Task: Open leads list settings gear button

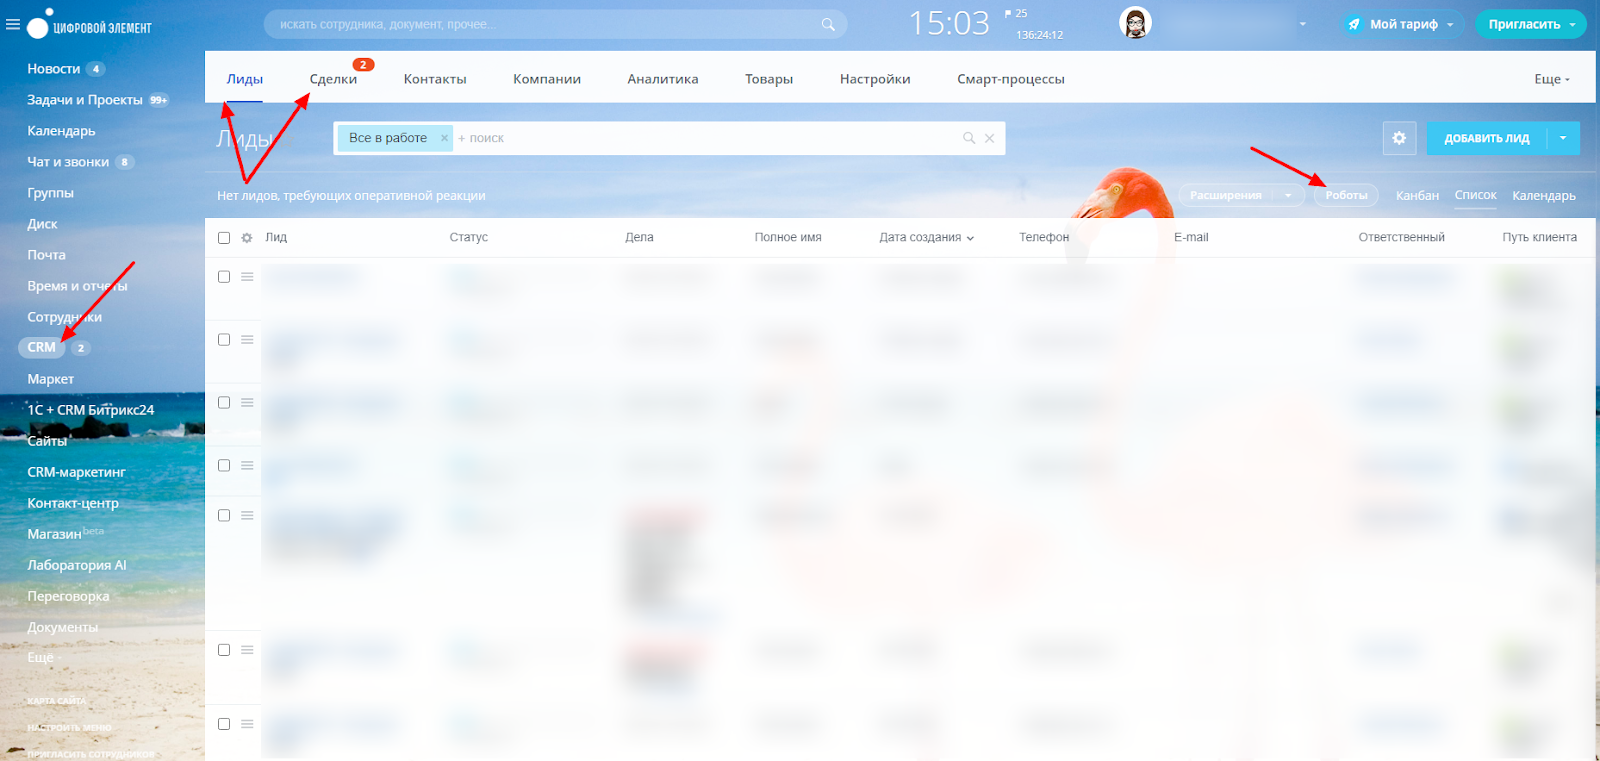Action: [x=1399, y=138]
